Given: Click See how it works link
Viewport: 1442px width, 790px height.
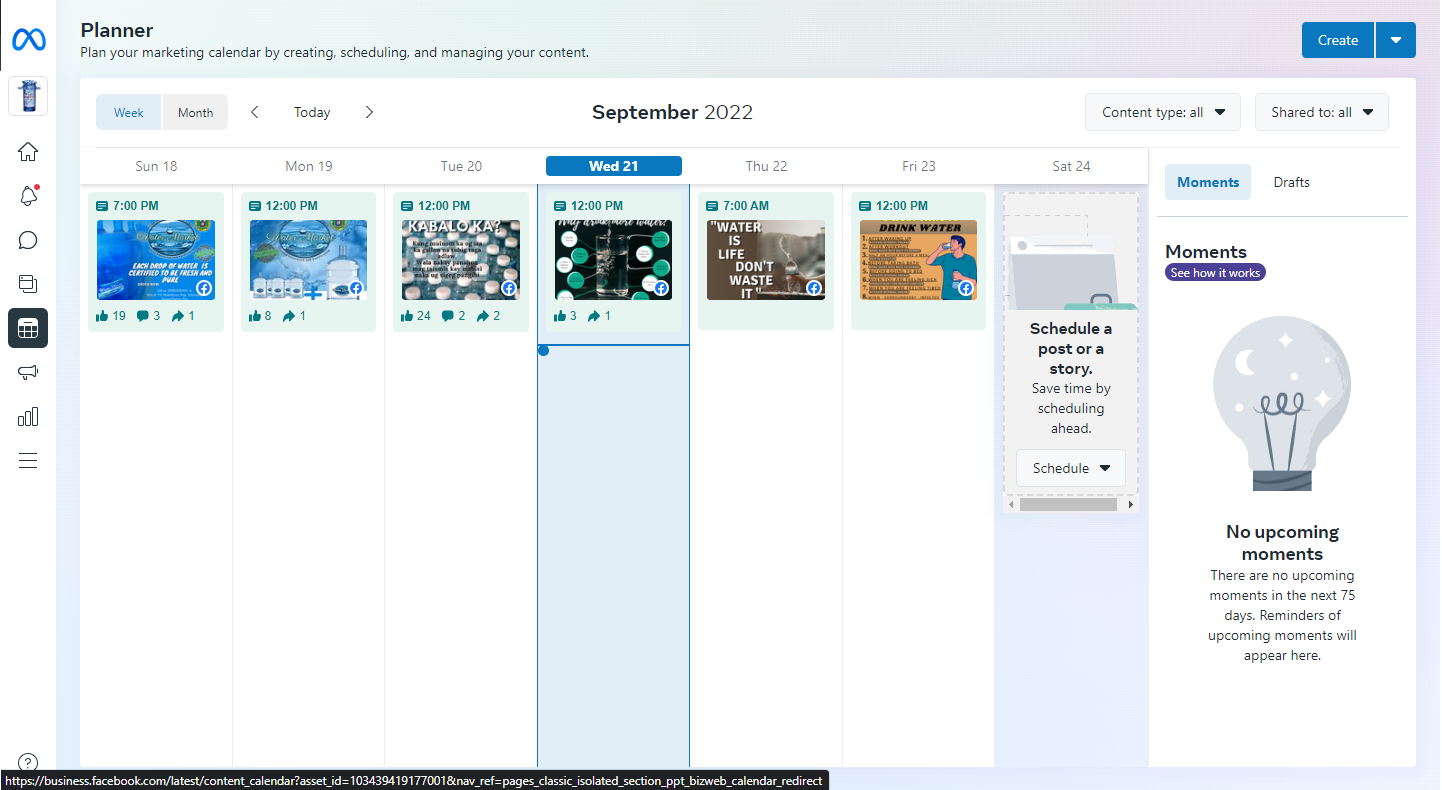Looking at the screenshot, I should point(1215,272).
